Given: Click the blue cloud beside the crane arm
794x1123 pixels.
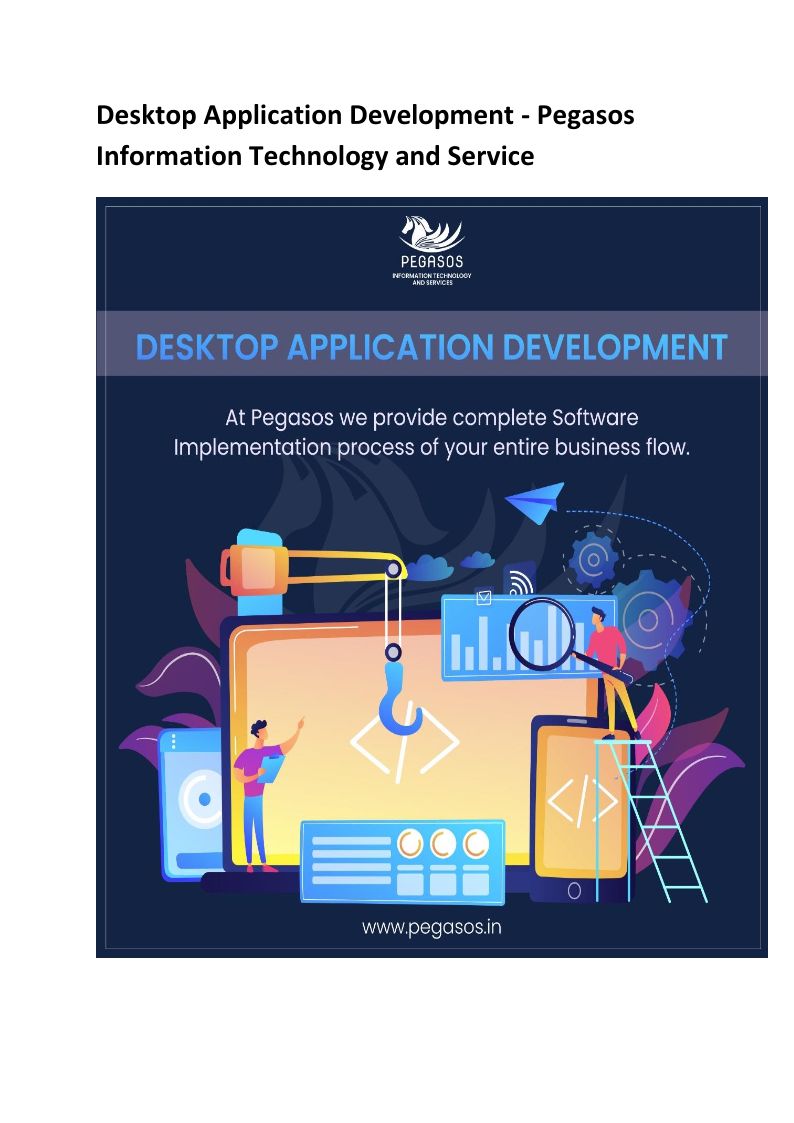Looking at the screenshot, I should (x=431, y=567).
